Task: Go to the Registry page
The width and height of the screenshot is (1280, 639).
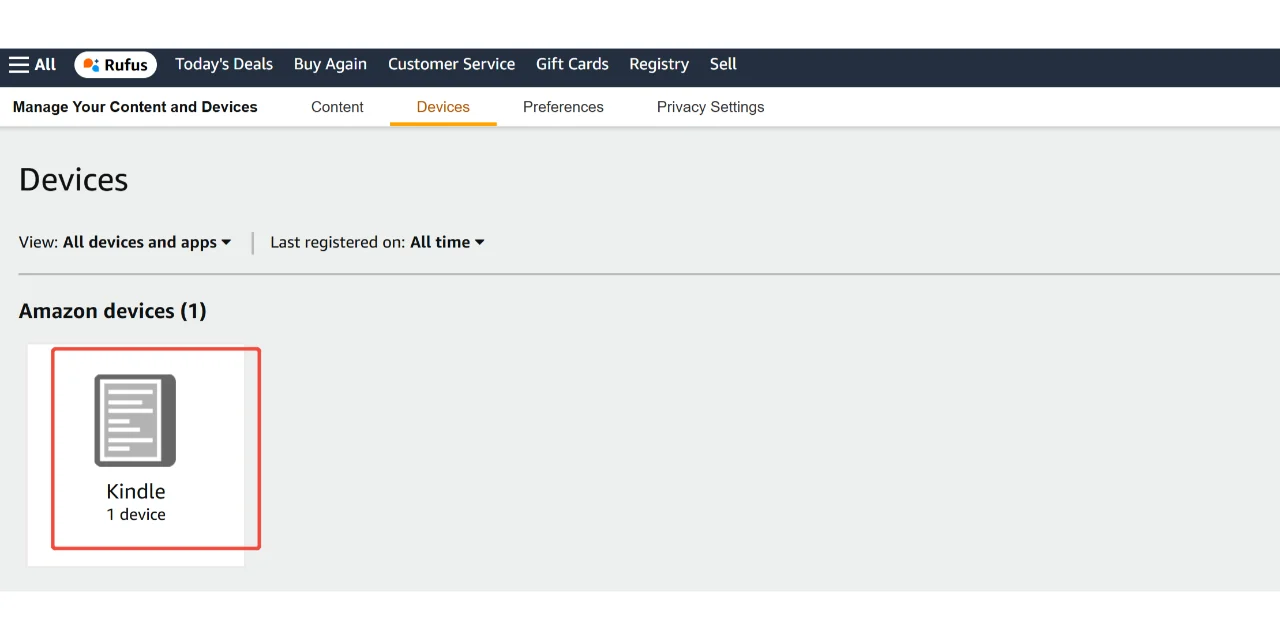Action: 659,64
